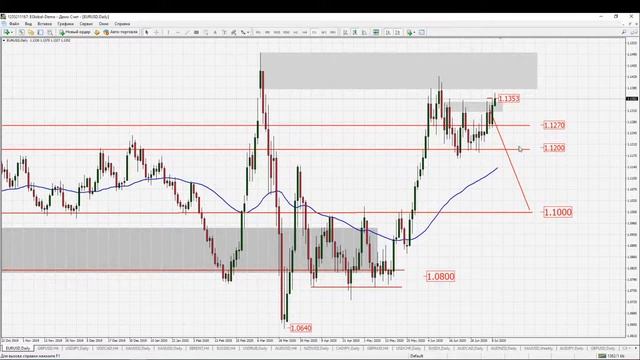Click the connection status indicator in status bar

611,356
